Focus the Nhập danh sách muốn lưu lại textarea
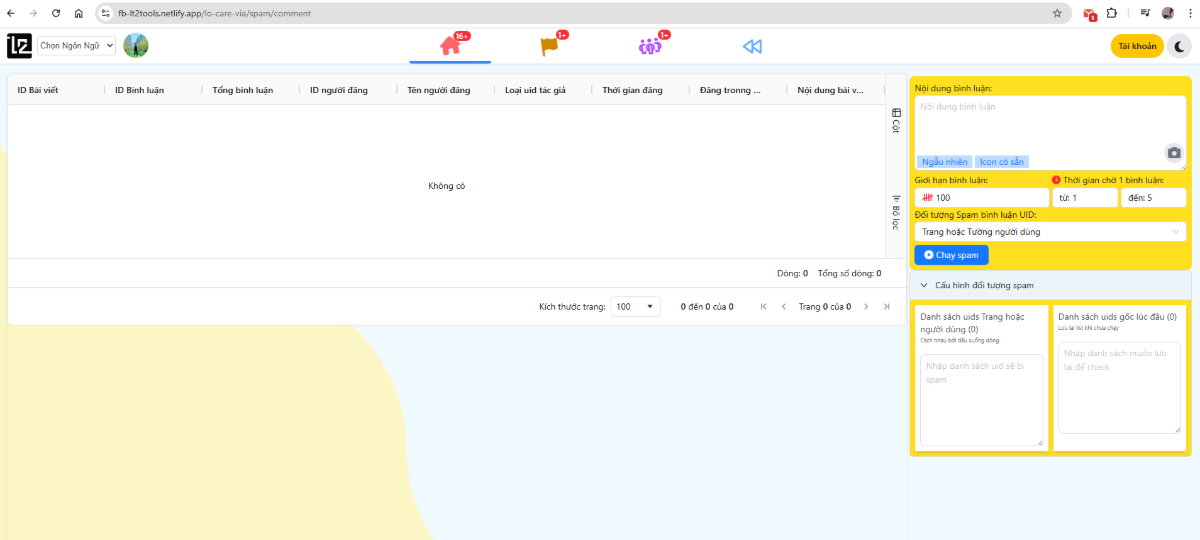Viewport: 1200px width, 540px height. 1120,388
